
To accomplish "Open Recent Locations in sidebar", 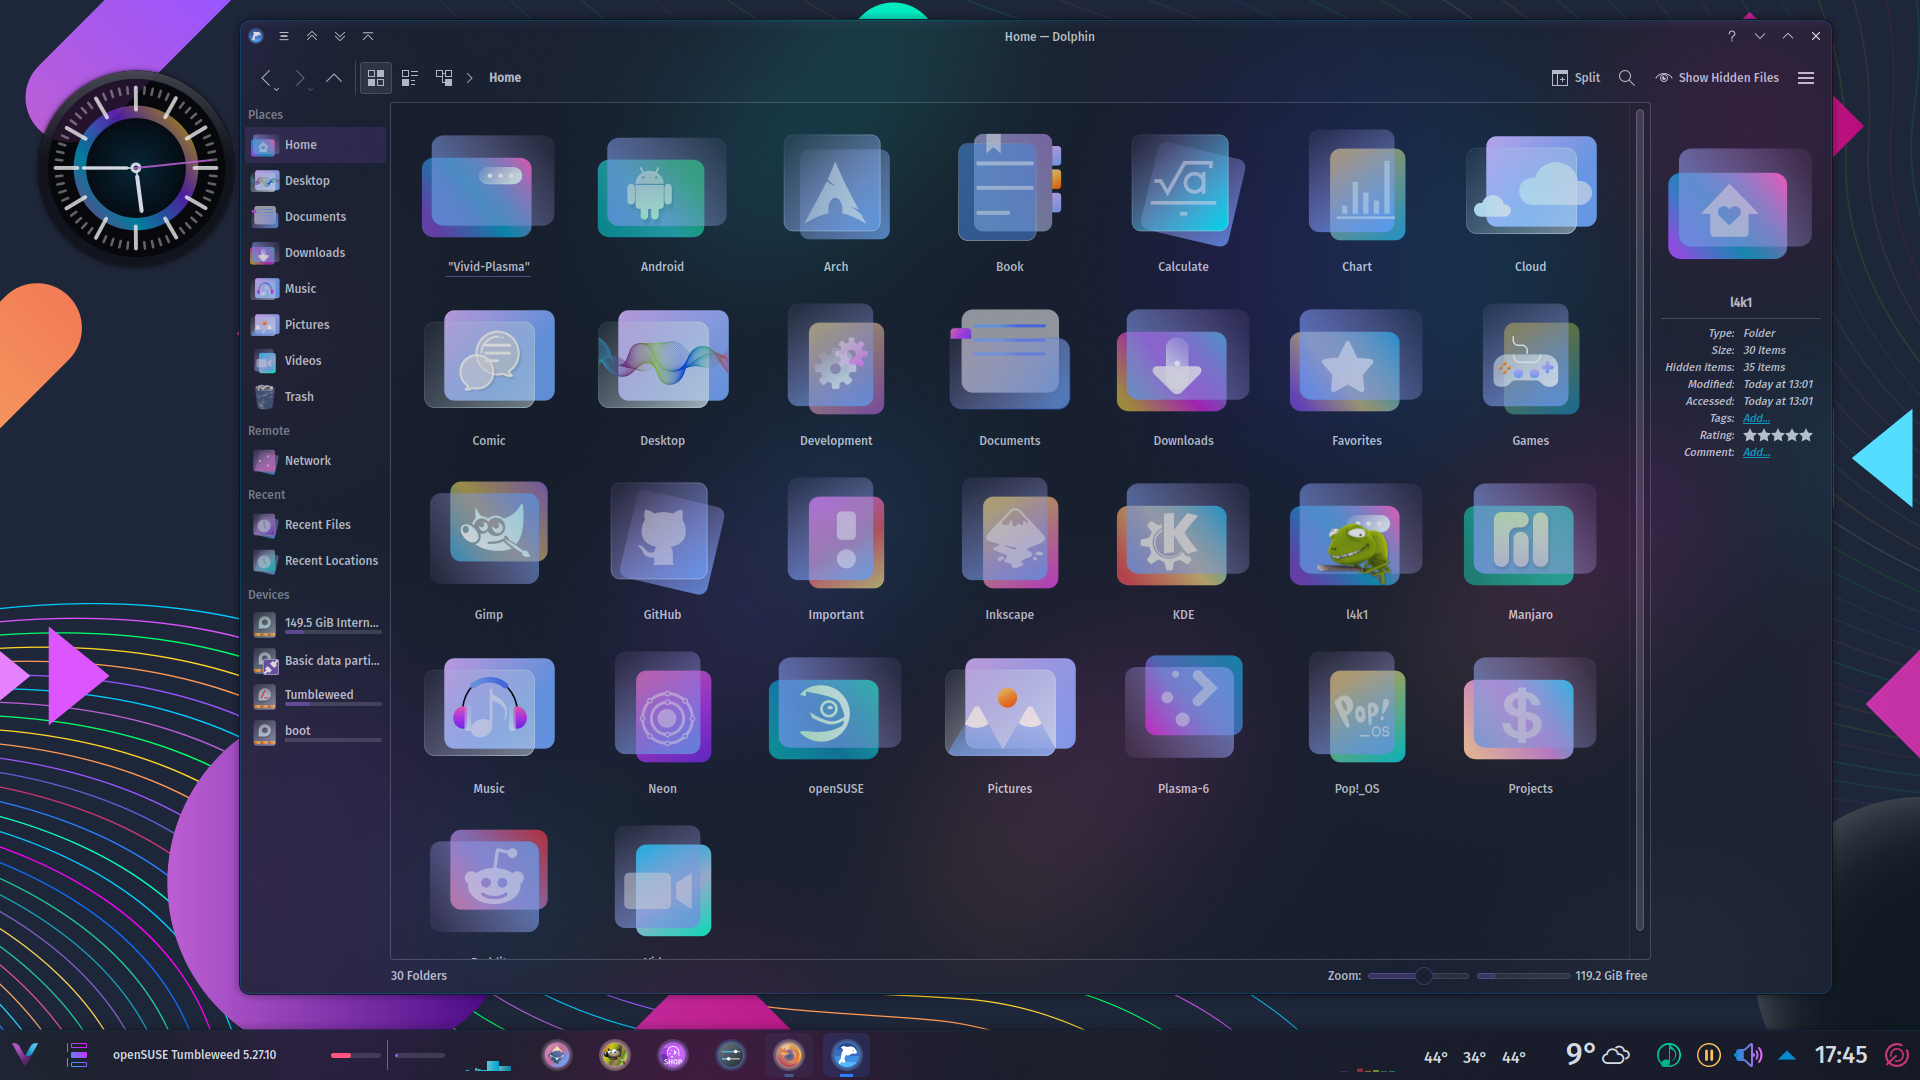I will (x=316, y=561).
